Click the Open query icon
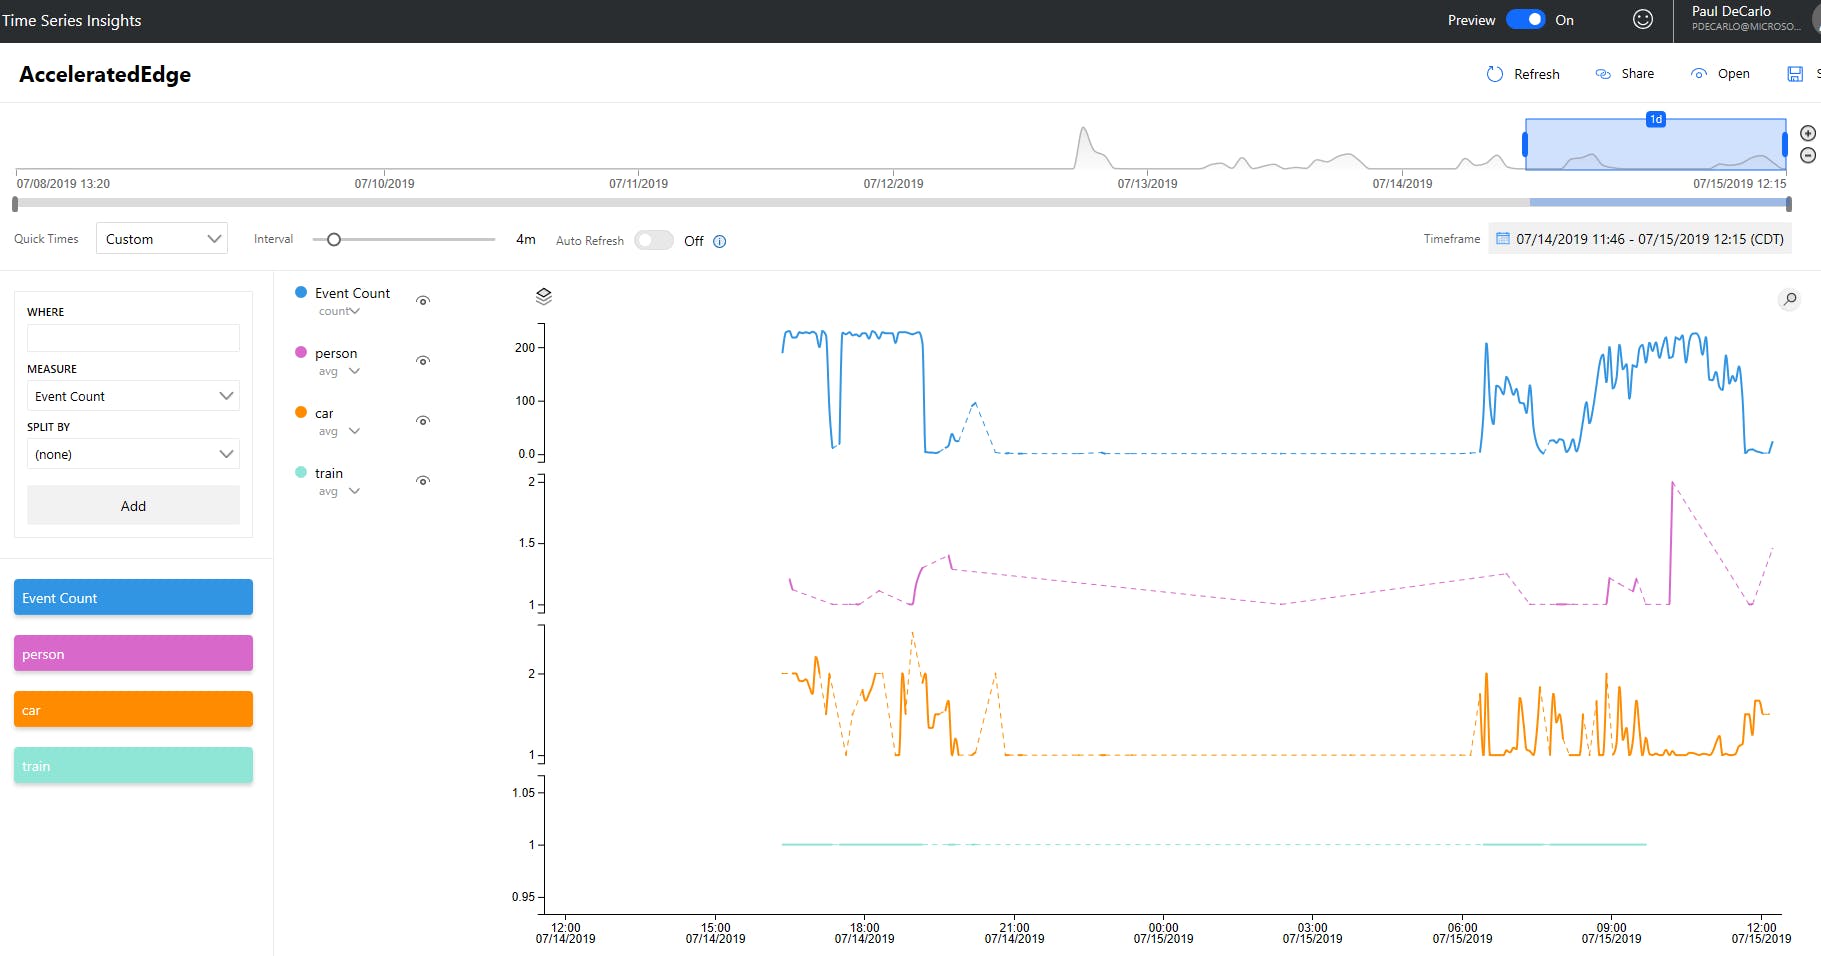1821x956 pixels. [1699, 74]
